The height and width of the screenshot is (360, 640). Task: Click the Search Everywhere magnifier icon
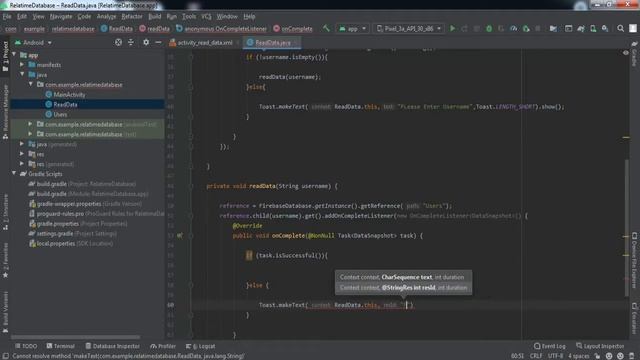click(620, 29)
